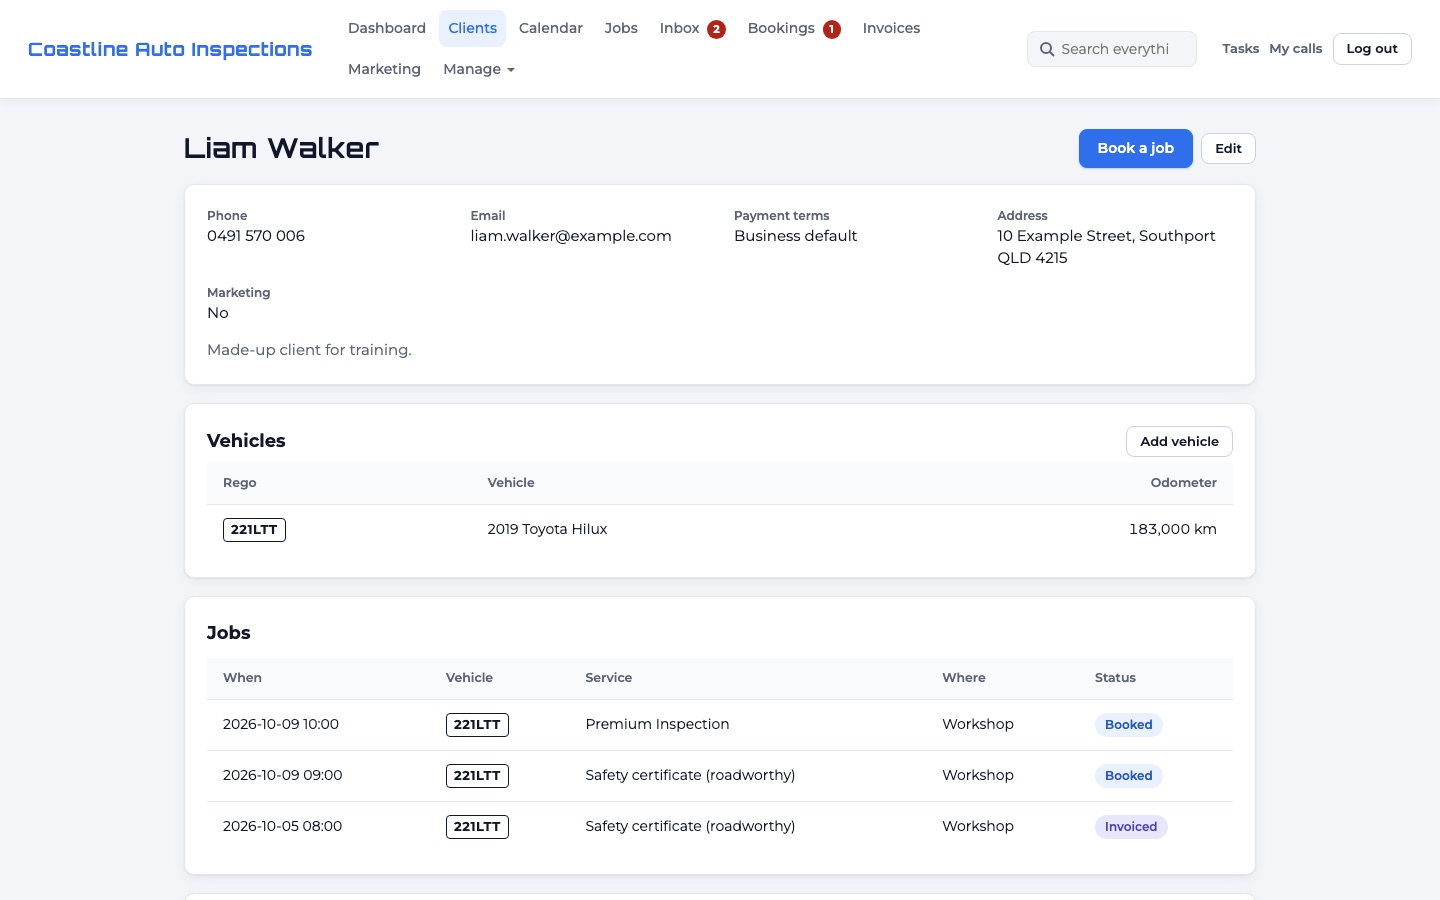The height and width of the screenshot is (900, 1440).
Task: Click Booked status on the 09:00 job
Action: click(x=1128, y=776)
